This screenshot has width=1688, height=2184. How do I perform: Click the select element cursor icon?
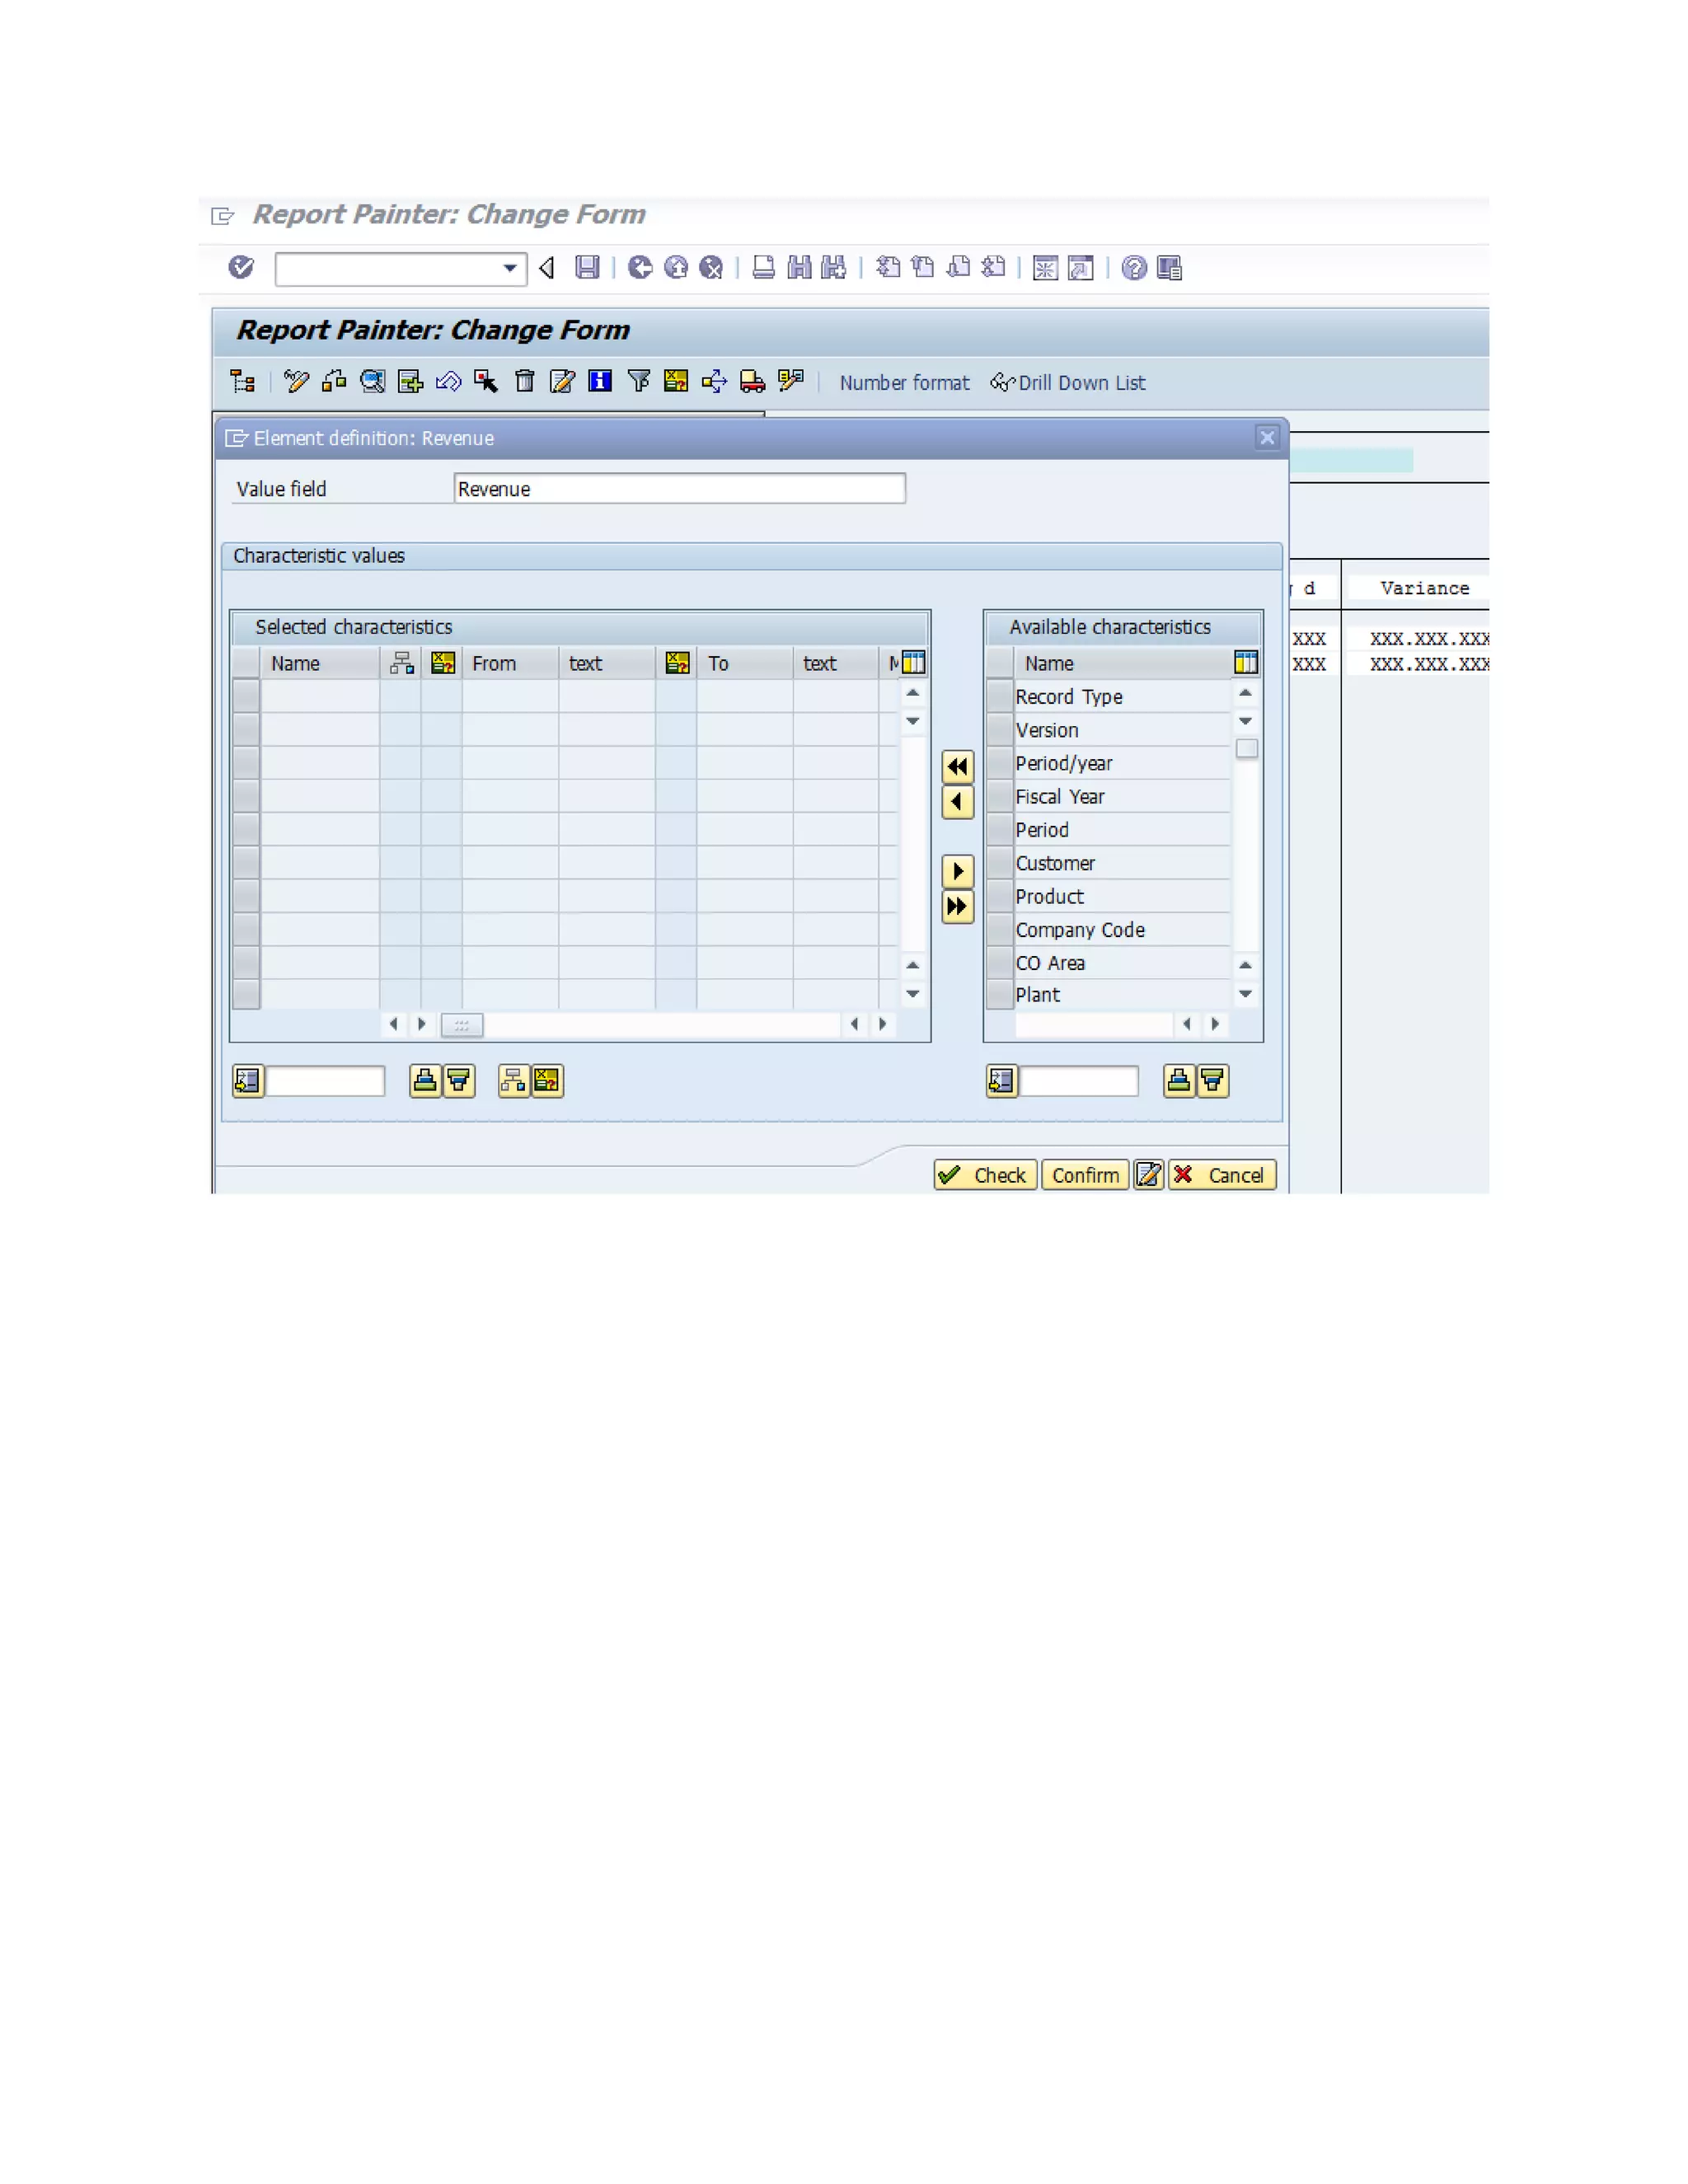click(x=486, y=381)
